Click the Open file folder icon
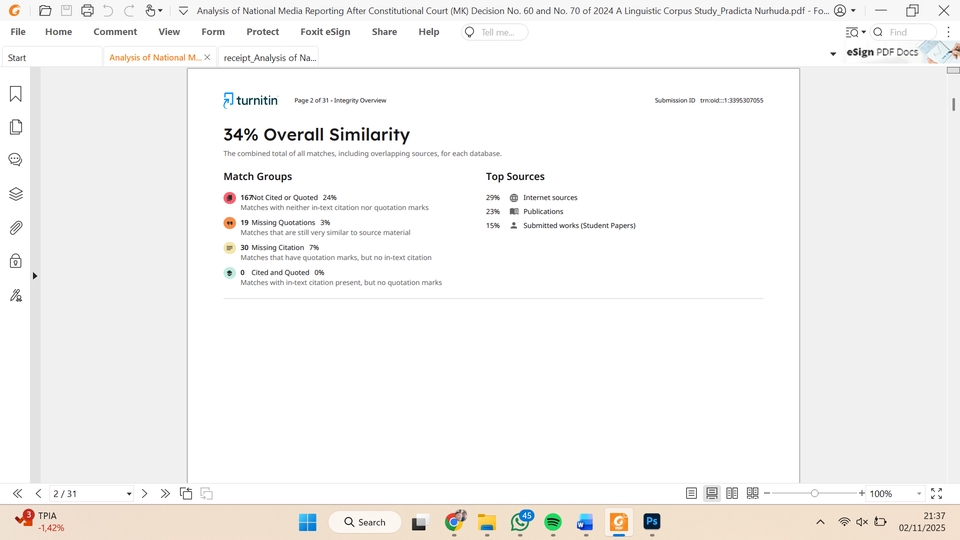Screen dimensions: 960x540 45,11
